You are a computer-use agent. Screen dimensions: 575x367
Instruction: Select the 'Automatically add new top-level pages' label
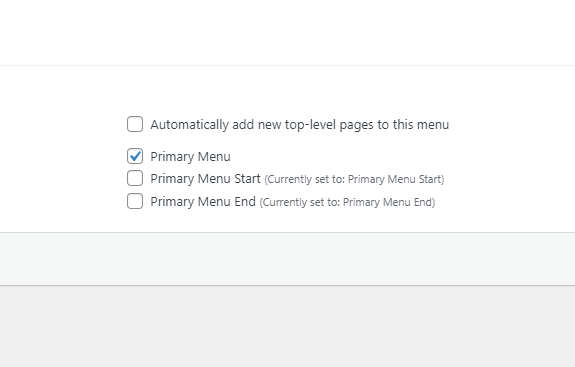(x=300, y=125)
